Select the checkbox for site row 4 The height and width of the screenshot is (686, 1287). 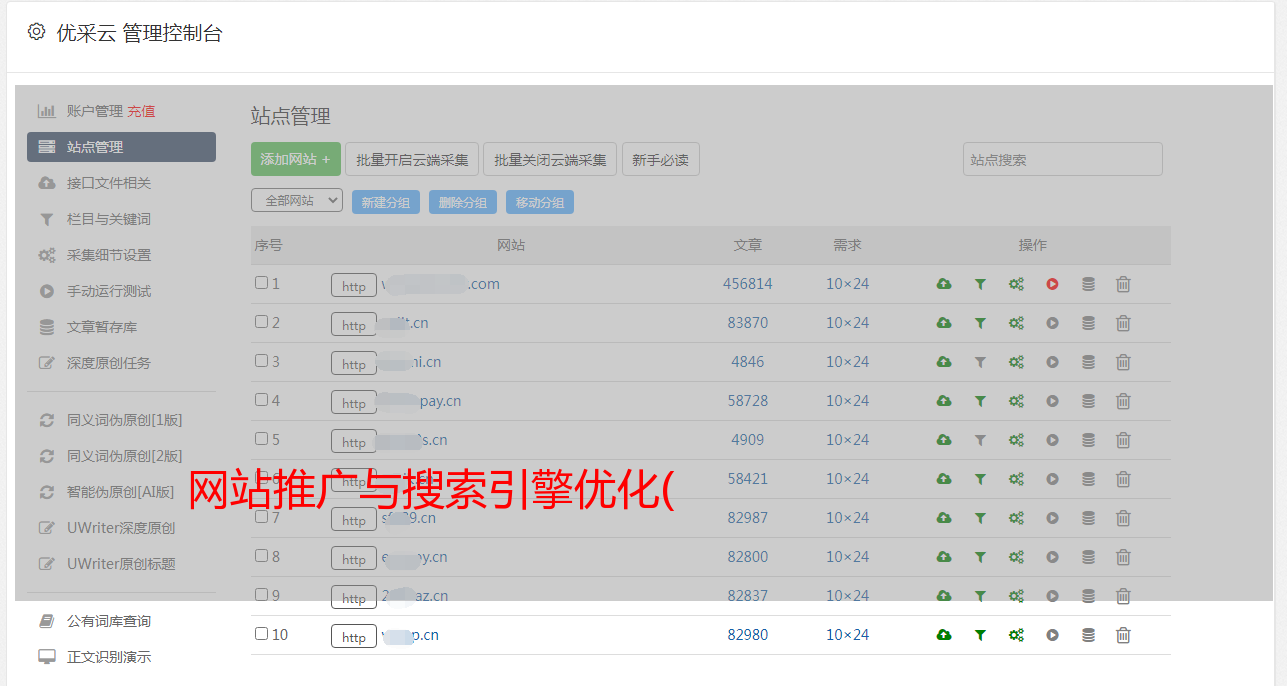(261, 400)
